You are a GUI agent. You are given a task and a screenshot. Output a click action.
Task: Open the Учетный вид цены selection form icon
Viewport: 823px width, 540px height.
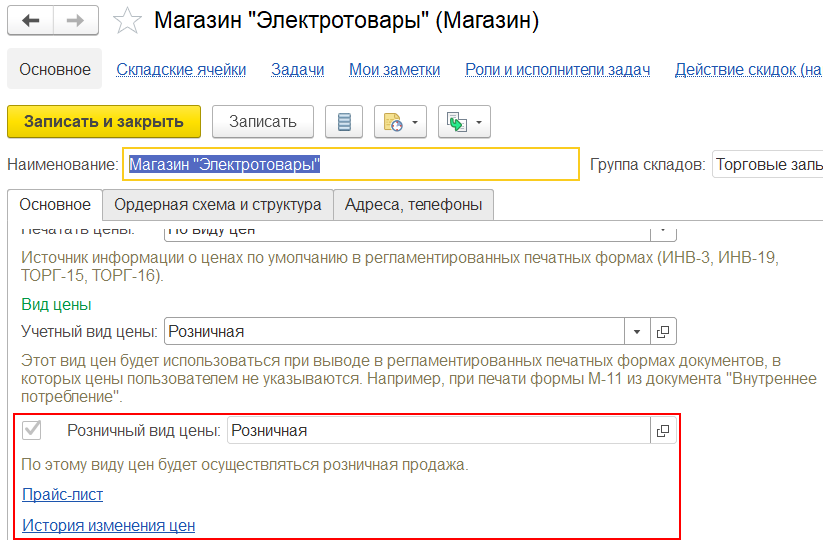point(664,331)
